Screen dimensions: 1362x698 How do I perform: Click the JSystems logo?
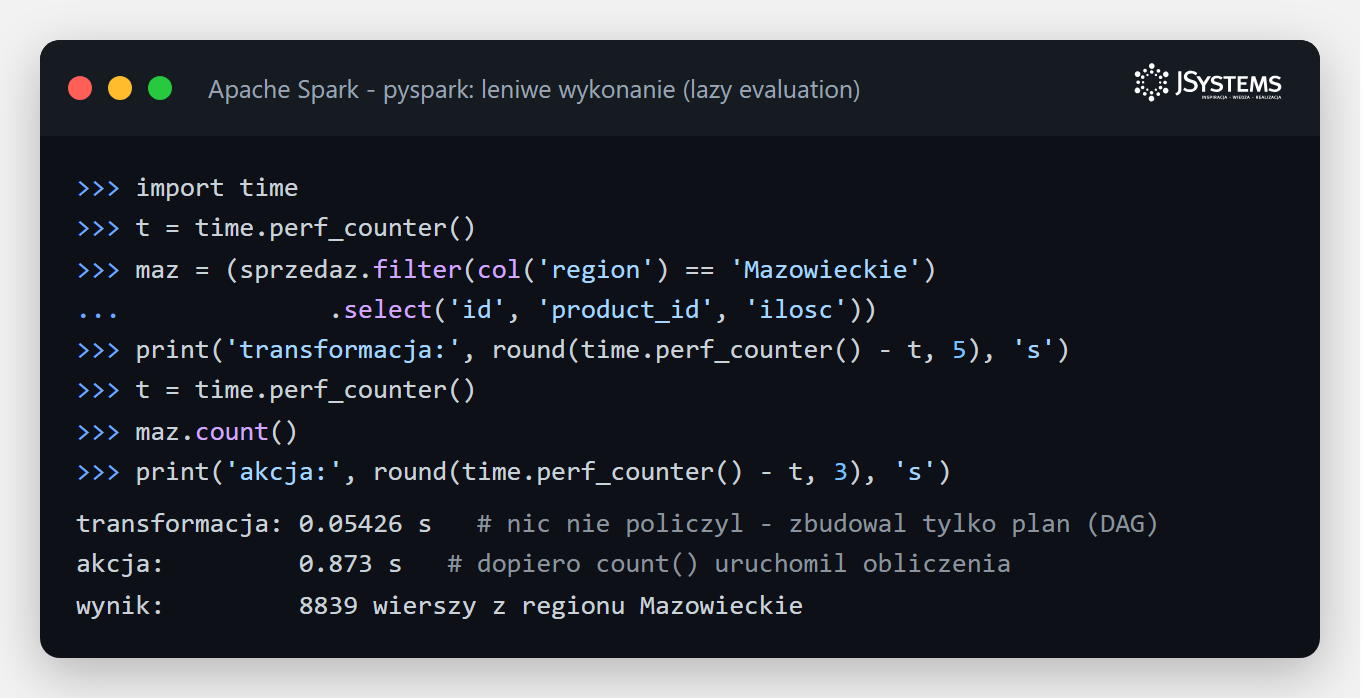click(1208, 83)
